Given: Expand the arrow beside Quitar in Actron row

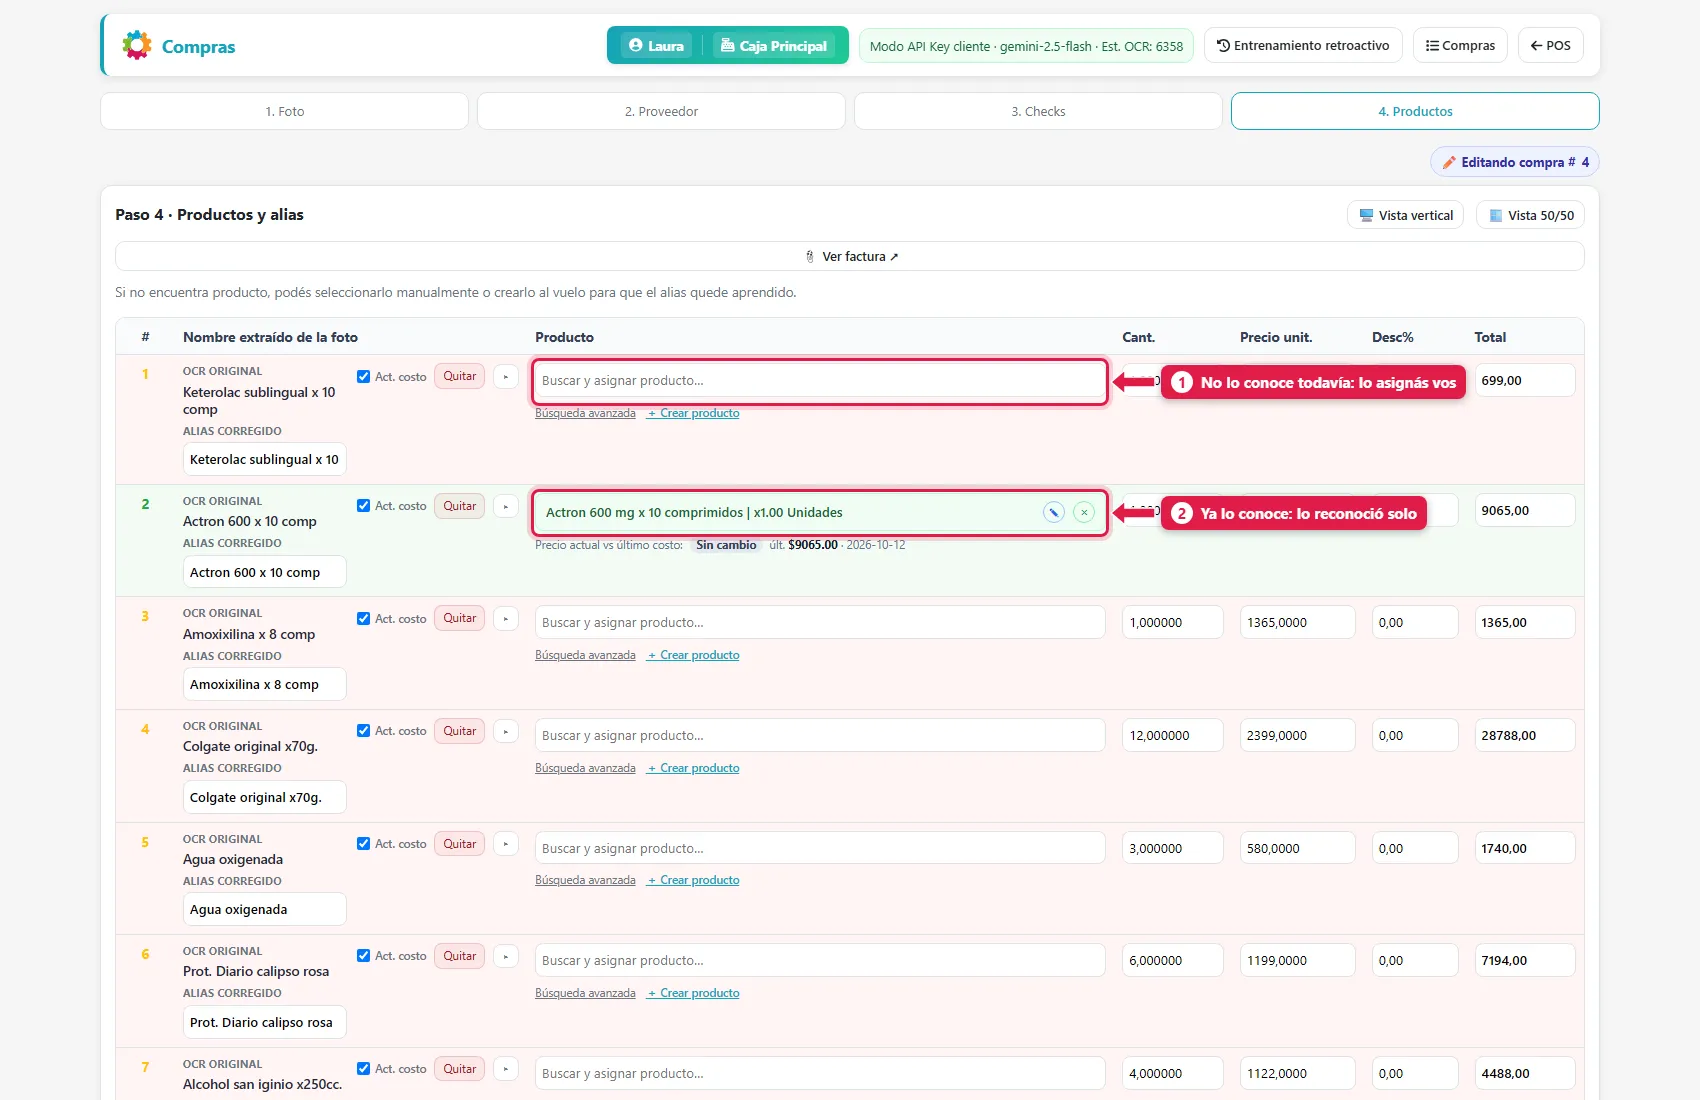Looking at the screenshot, I should [506, 506].
